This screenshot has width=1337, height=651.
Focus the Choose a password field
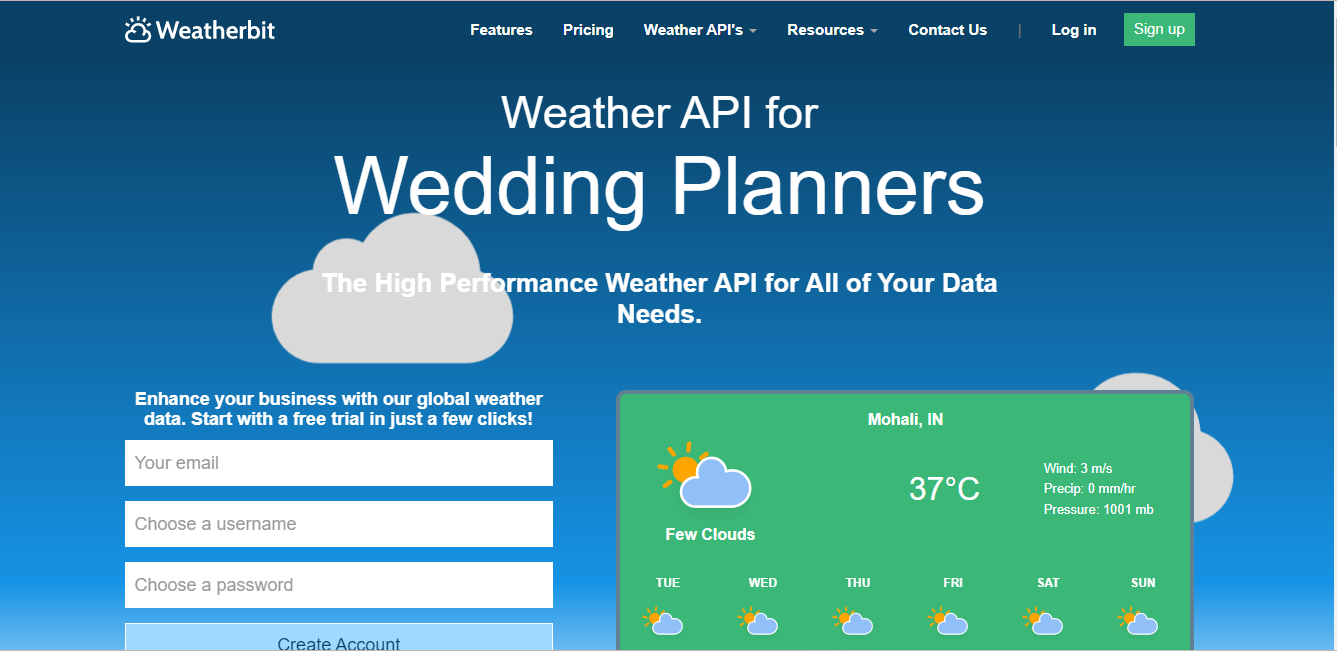pyautogui.click(x=339, y=585)
